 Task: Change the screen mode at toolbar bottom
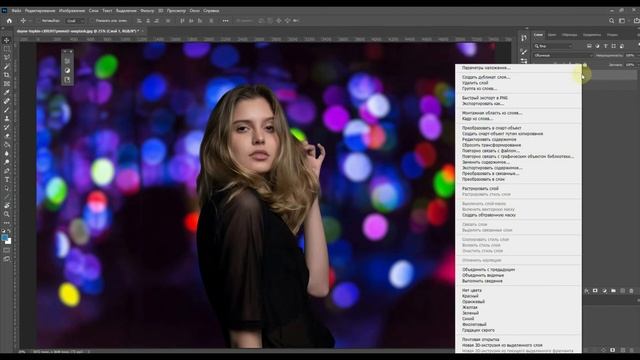pos(7,259)
